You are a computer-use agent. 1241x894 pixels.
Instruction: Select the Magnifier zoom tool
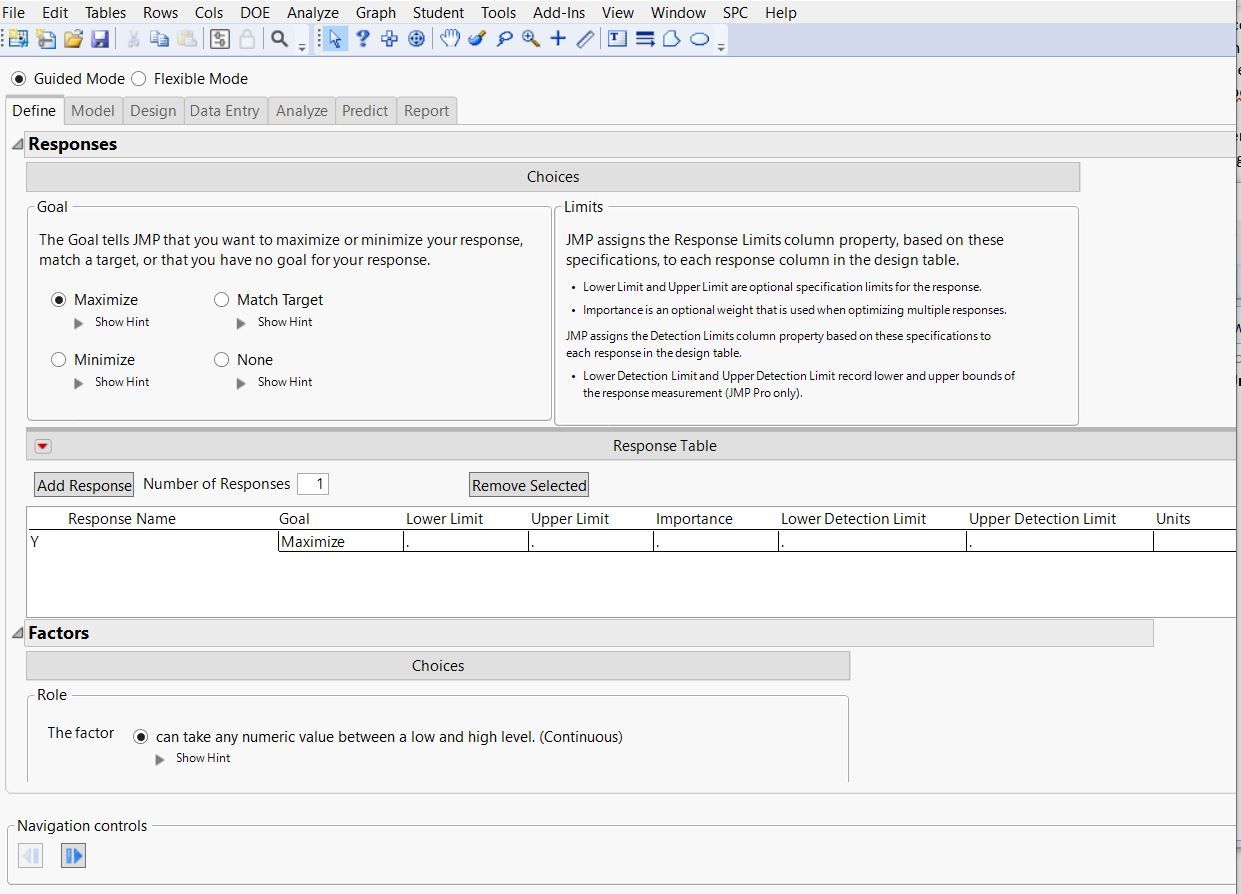coord(531,39)
